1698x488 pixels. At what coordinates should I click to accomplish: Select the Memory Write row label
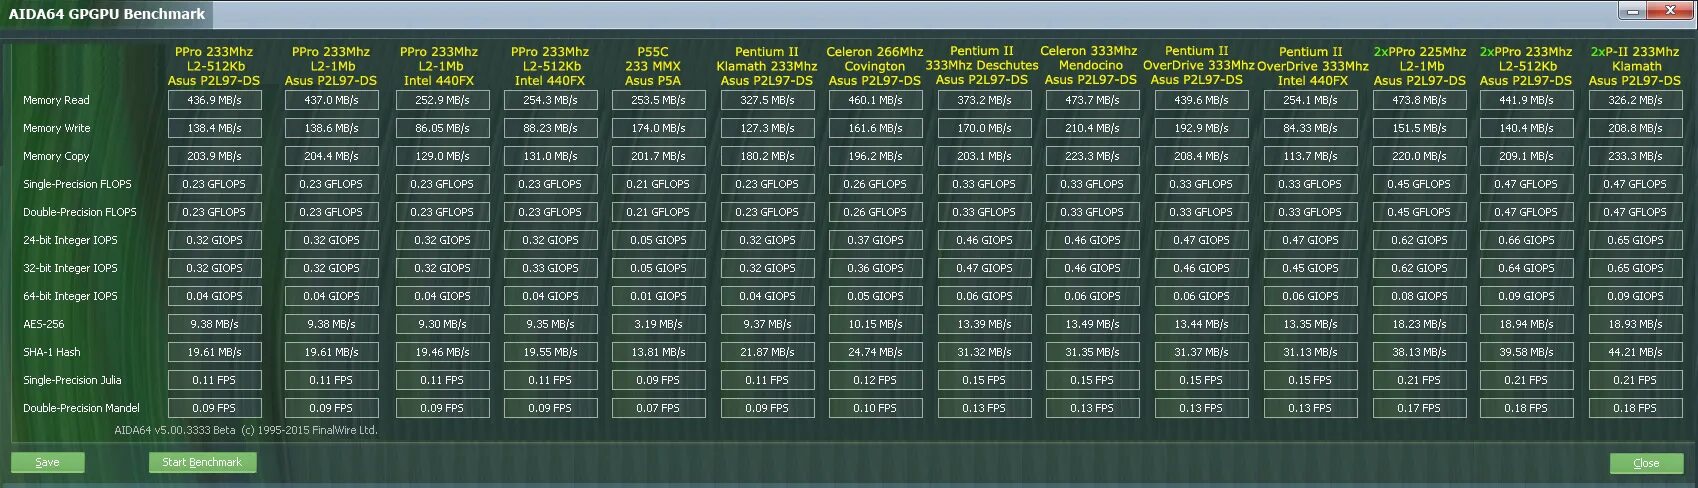[56, 128]
